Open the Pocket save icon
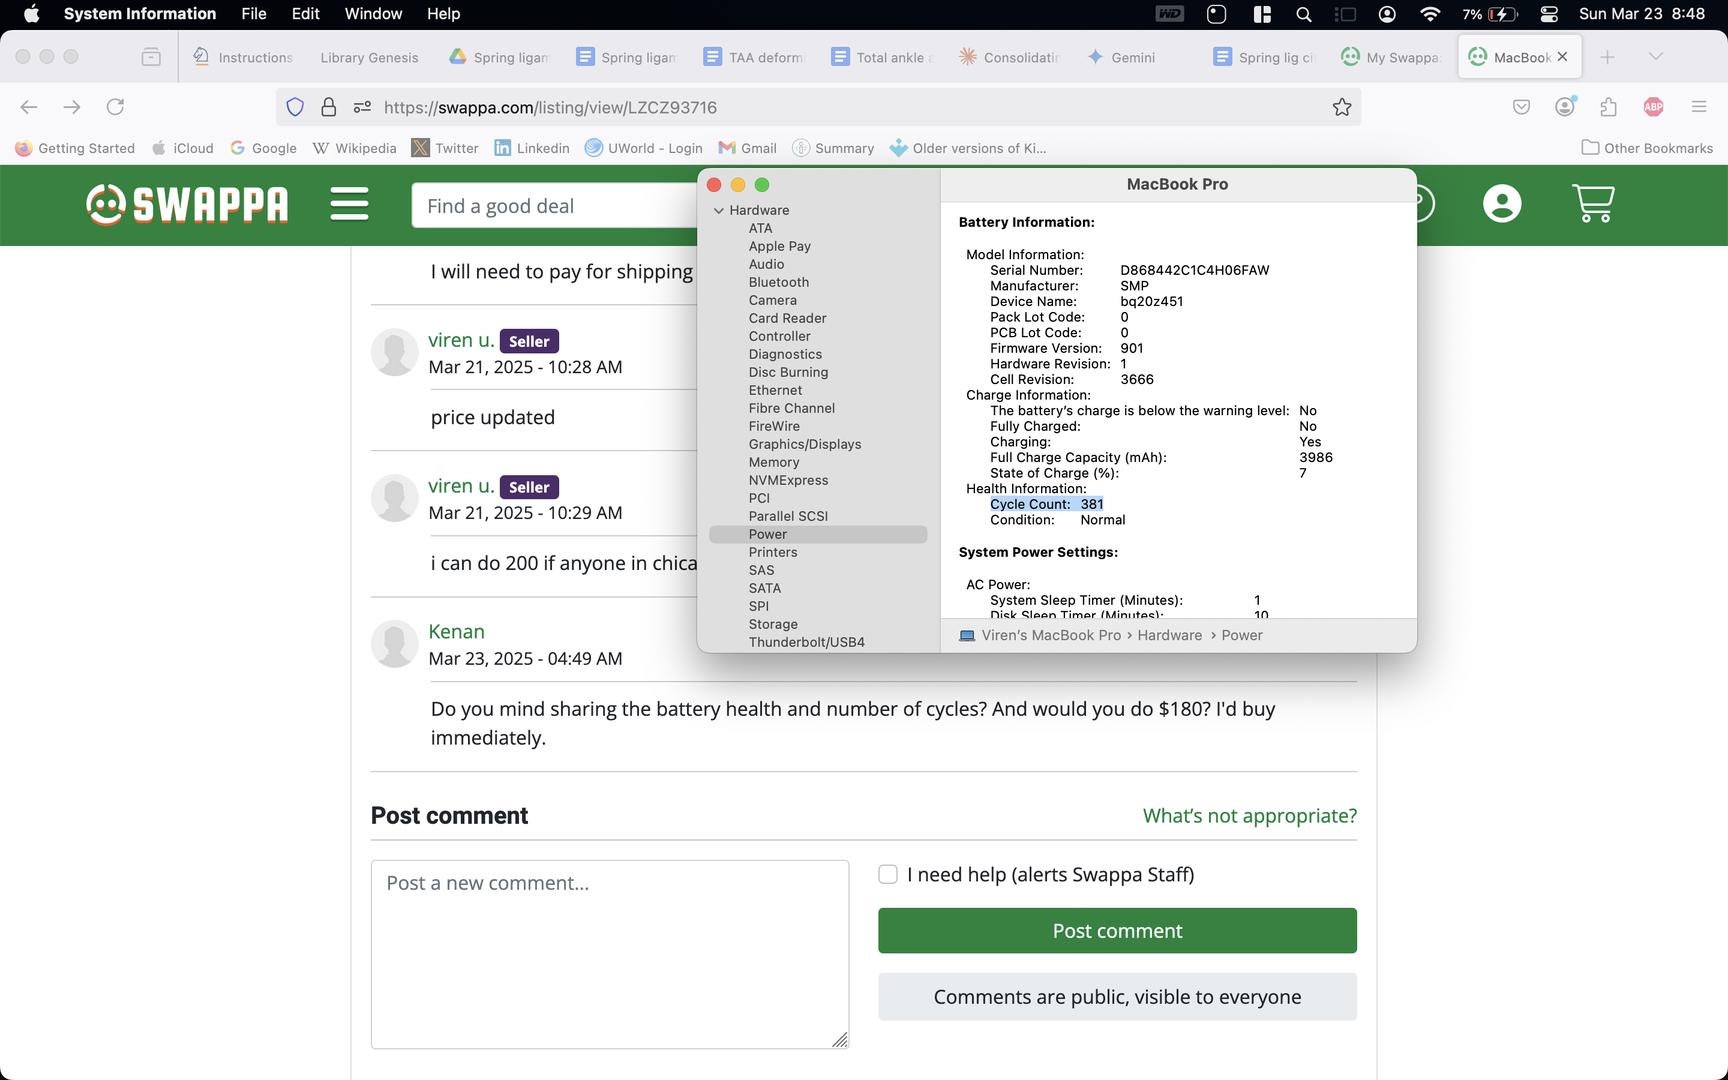This screenshot has height=1080, width=1728. click(x=1521, y=107)
